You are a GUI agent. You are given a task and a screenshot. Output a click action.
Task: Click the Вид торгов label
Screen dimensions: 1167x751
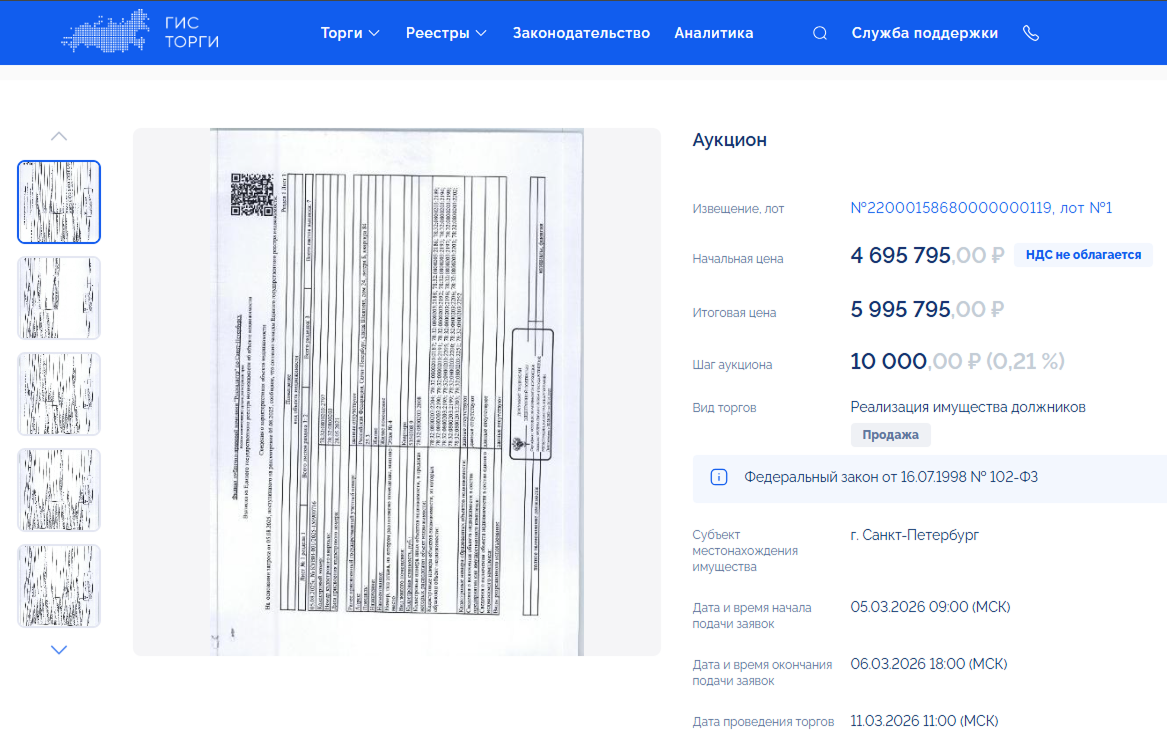click(x=724, y=408)
